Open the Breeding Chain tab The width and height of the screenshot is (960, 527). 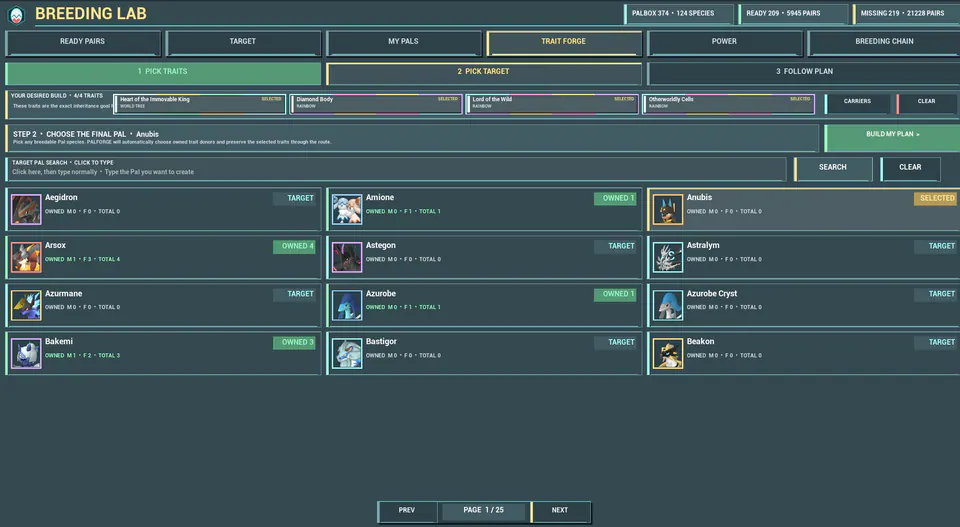click(884, 42)
